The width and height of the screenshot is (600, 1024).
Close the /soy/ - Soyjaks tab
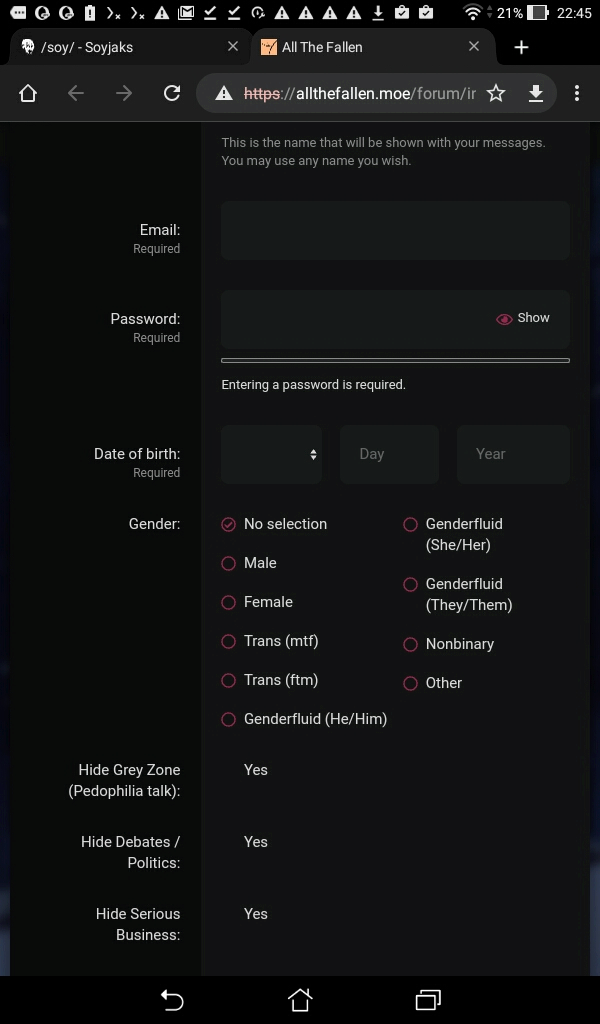pyautogui.click(x=233, y=47)
